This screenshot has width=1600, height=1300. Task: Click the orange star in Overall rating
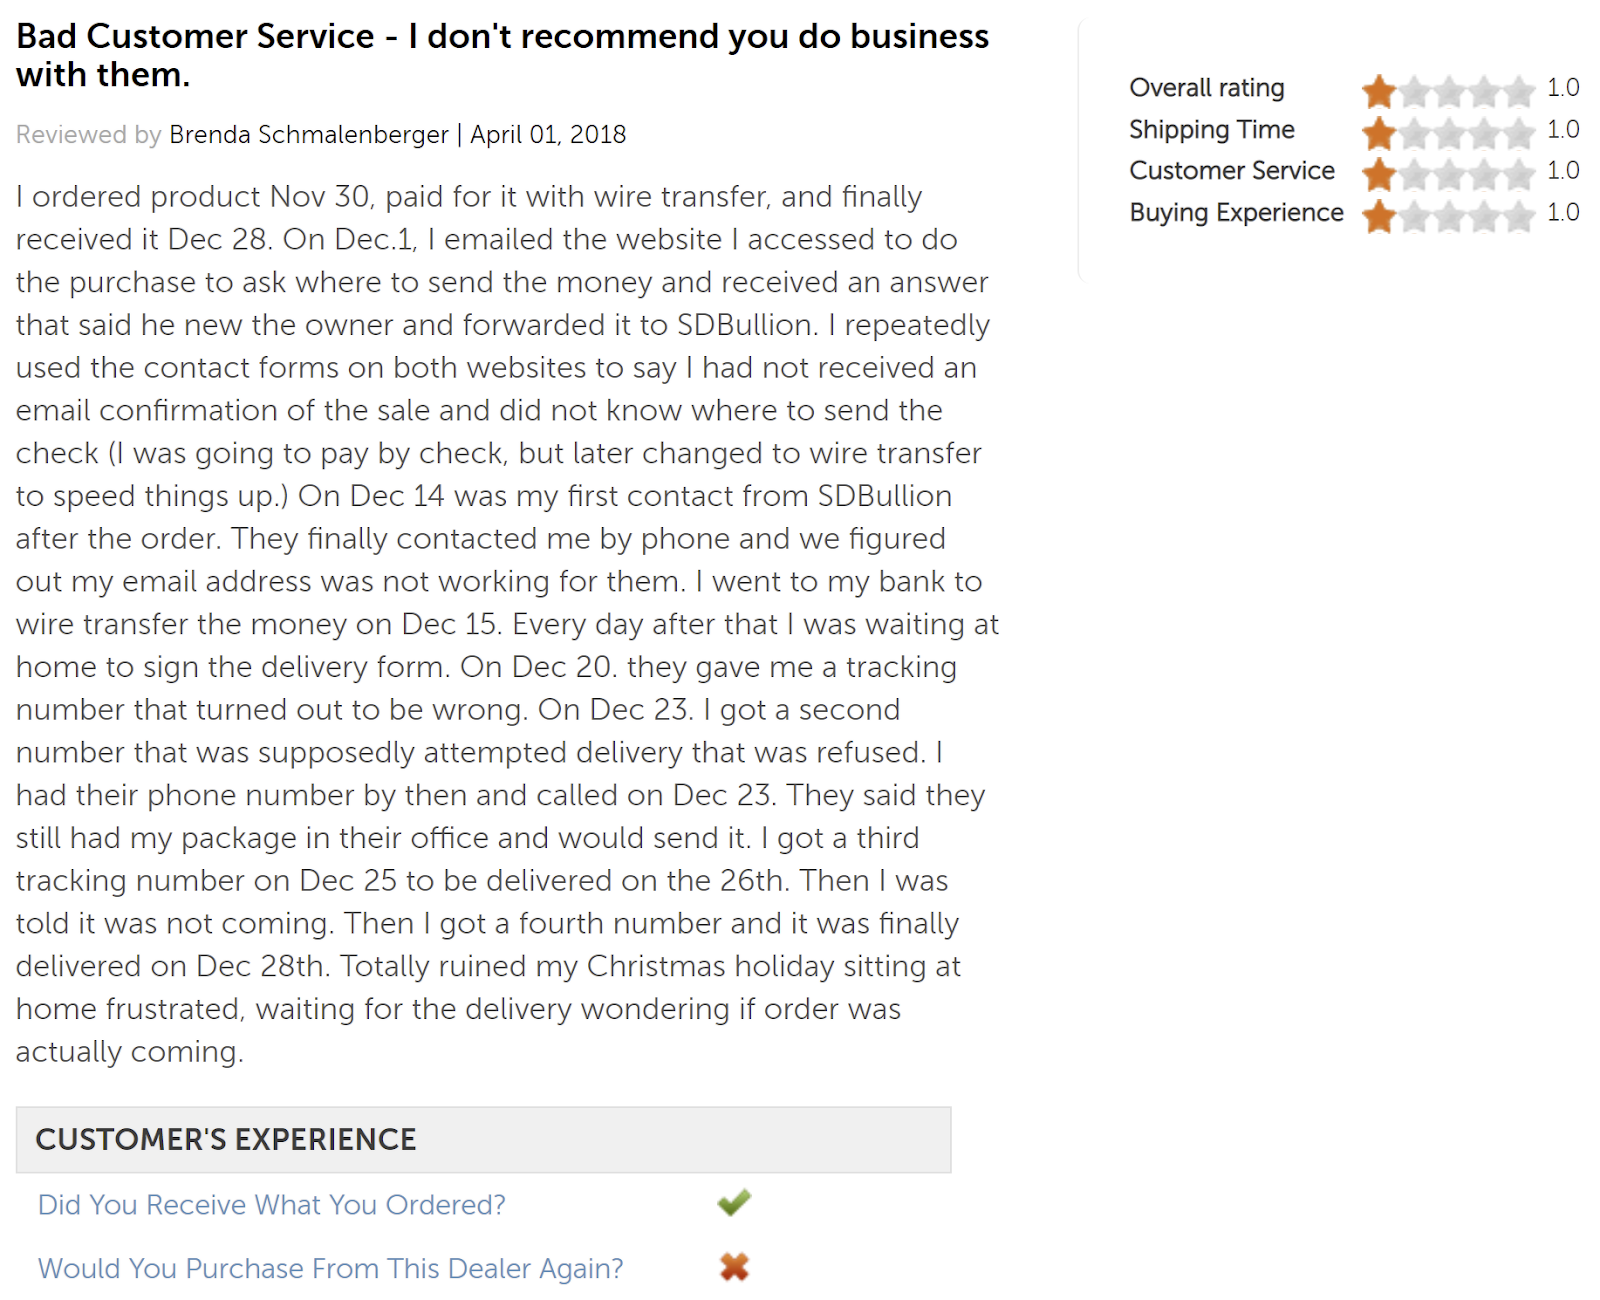[x=1379, y=91]
